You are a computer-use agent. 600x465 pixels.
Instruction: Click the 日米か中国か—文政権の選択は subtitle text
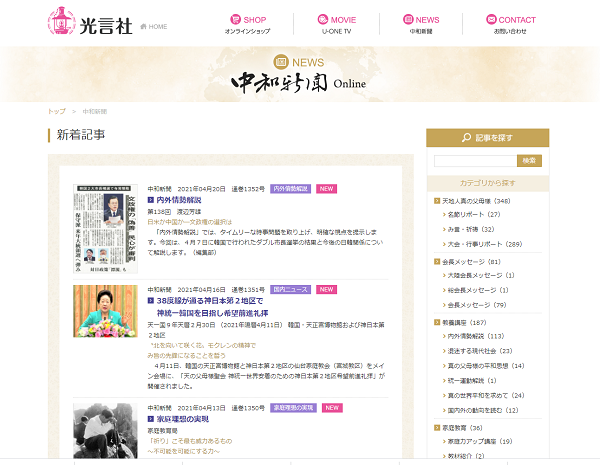(190, 222)
